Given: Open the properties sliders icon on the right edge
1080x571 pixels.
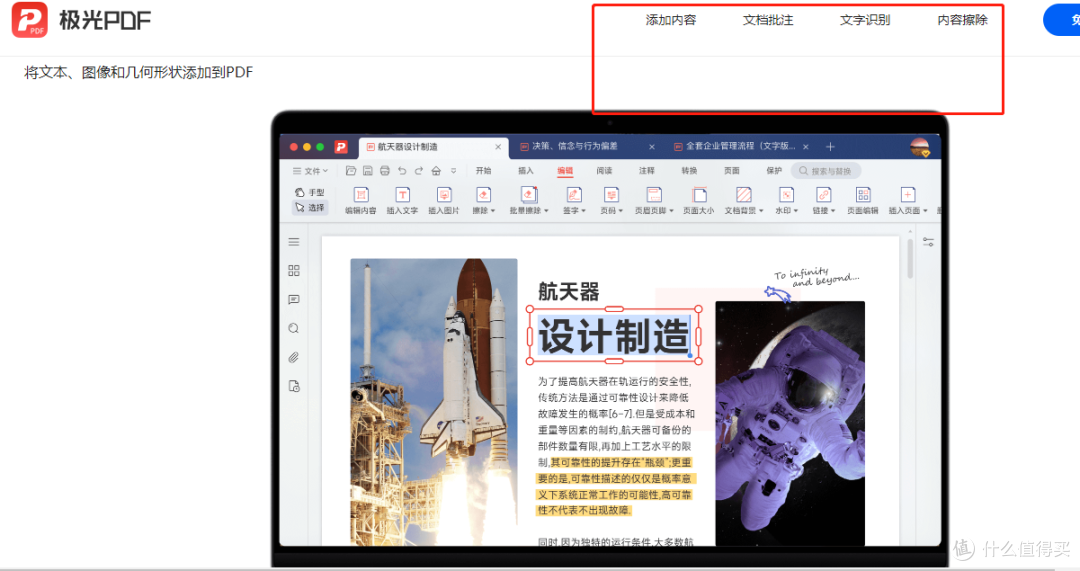Looking at the screenshot, I should (x=928, y=242).
